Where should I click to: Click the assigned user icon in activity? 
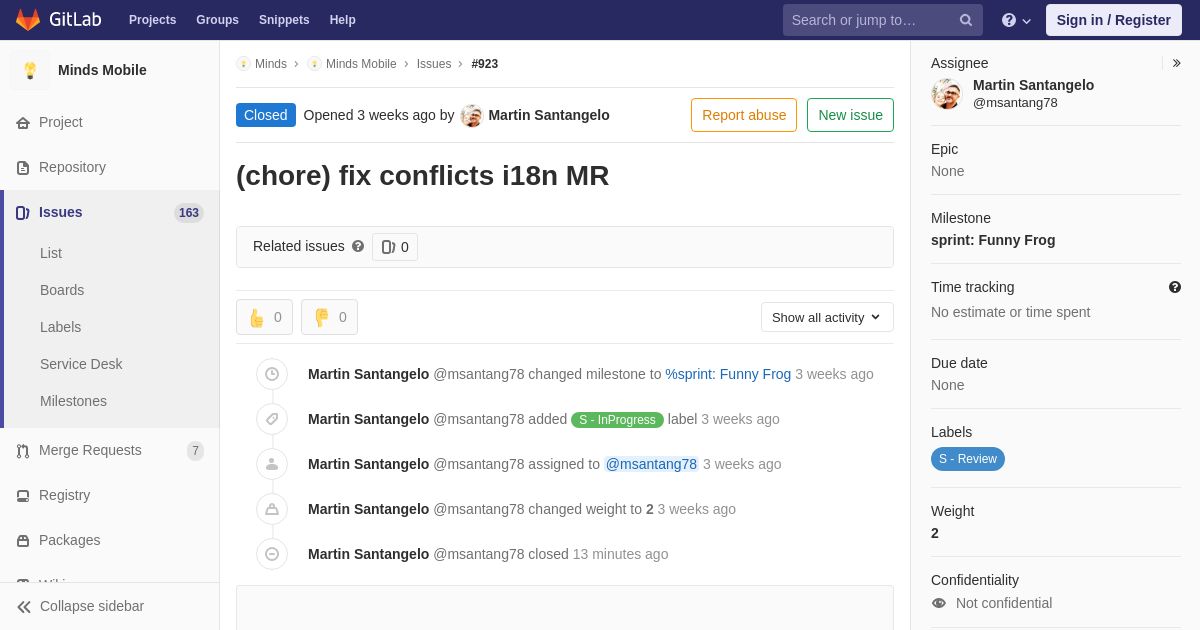272,464
